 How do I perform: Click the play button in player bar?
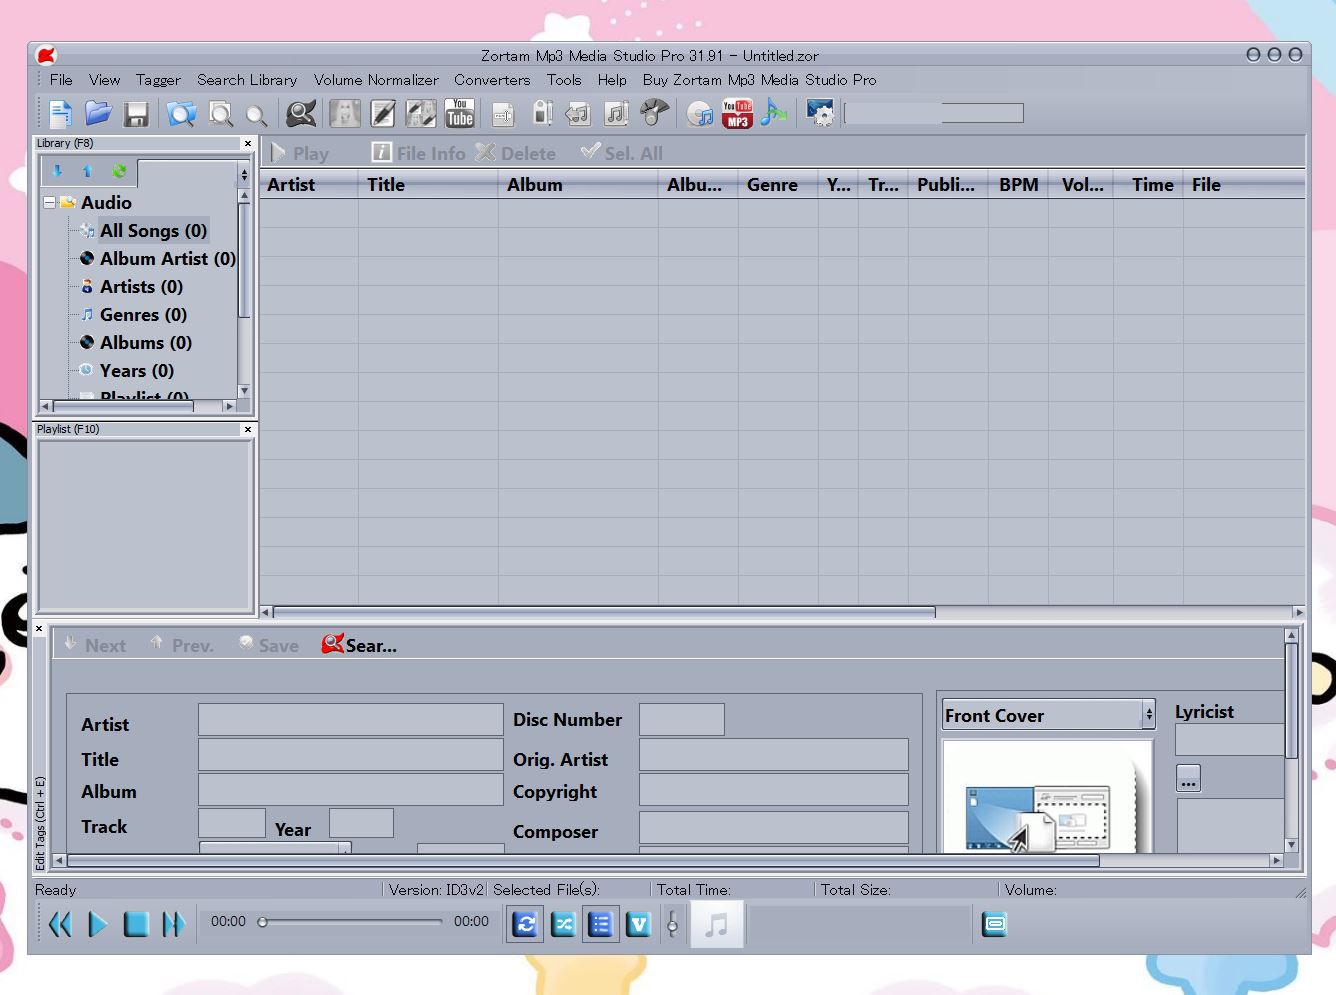[x=97, y=924]
